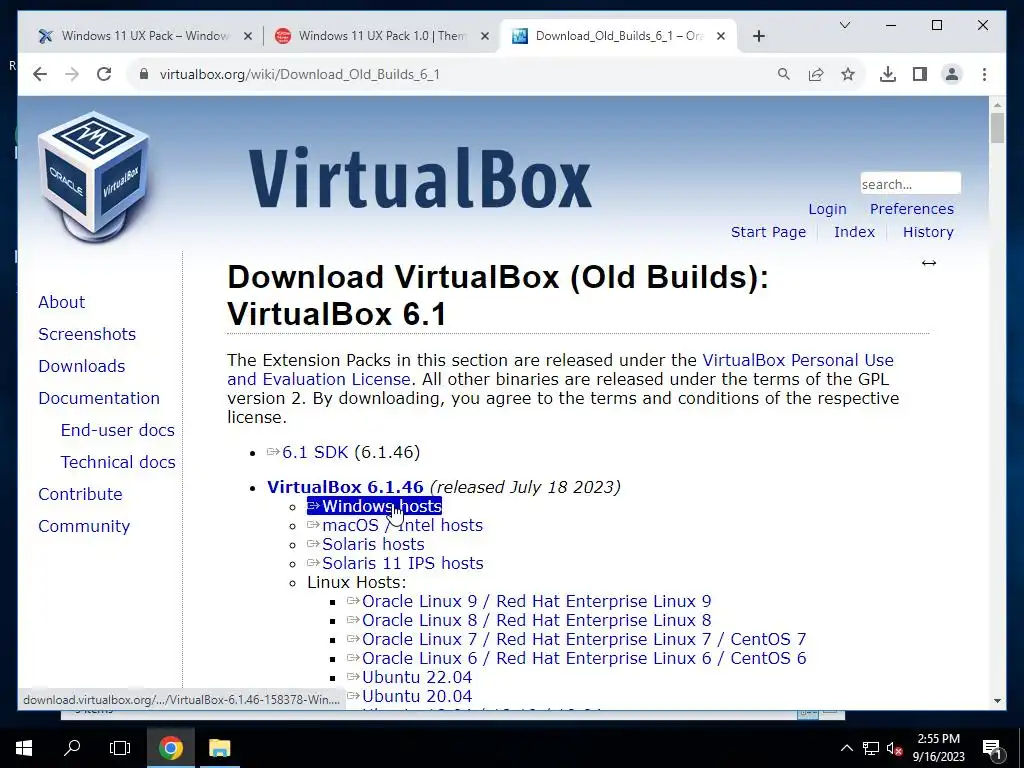View site info via the padlock icon
1024x768 pixels.
144,74
